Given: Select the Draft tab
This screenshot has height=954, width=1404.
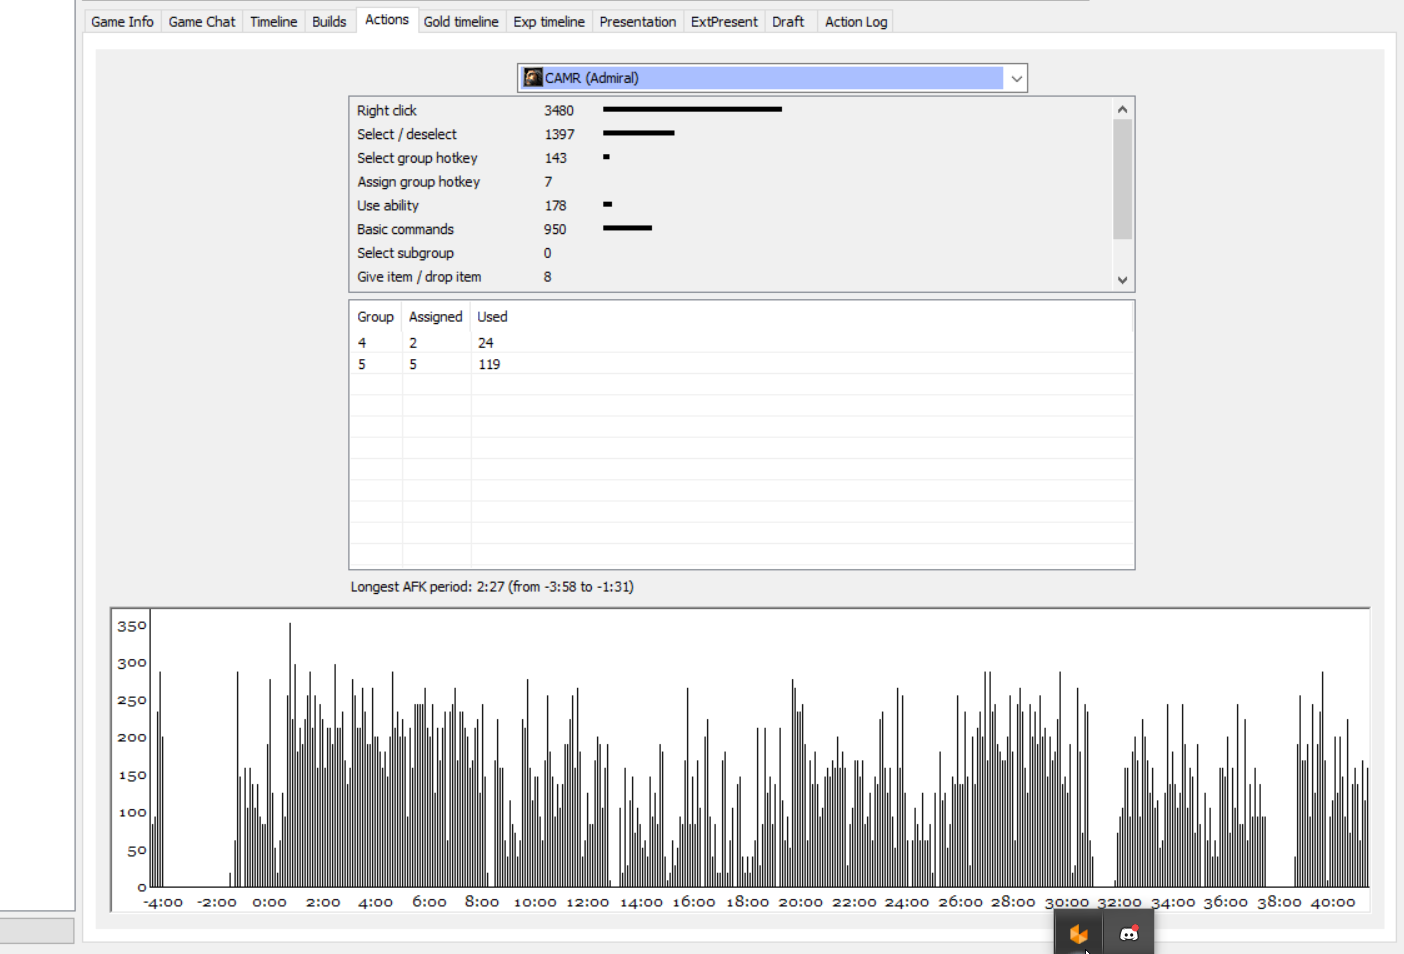Looking at the screenshot, I should pos(788,21).
